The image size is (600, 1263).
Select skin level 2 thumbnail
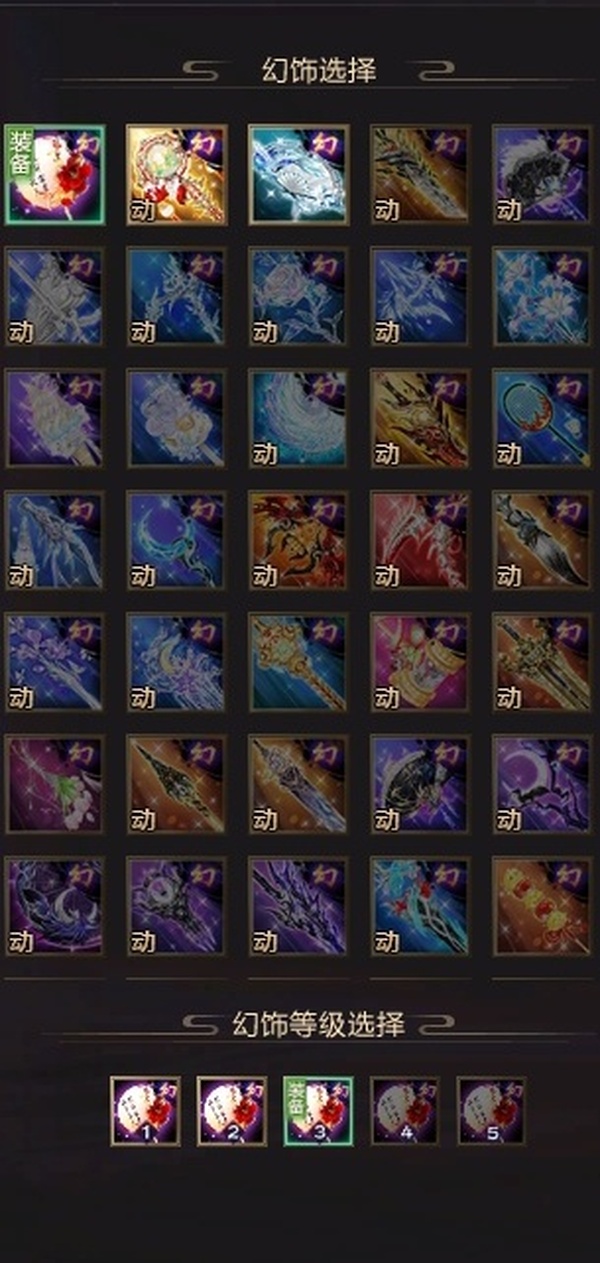click(x=232, y=1111)
